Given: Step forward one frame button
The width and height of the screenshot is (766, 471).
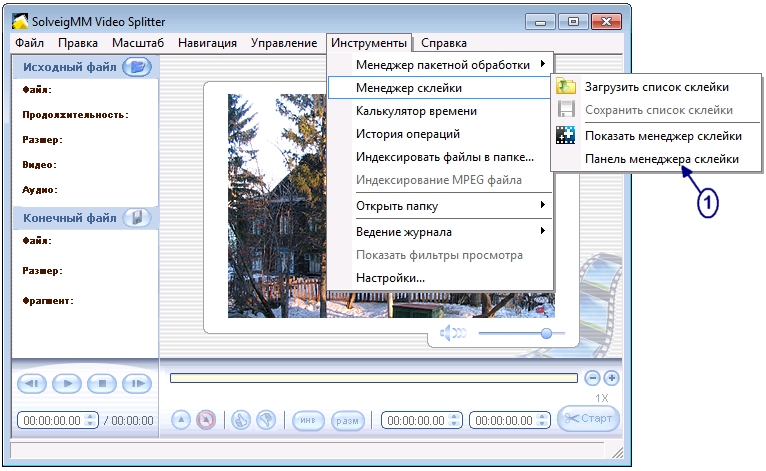Looking at the screenshot, I should tap(137, 384).
